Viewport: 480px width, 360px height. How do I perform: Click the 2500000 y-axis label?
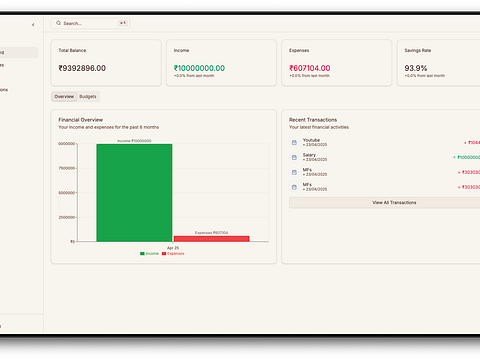(67, 217)
